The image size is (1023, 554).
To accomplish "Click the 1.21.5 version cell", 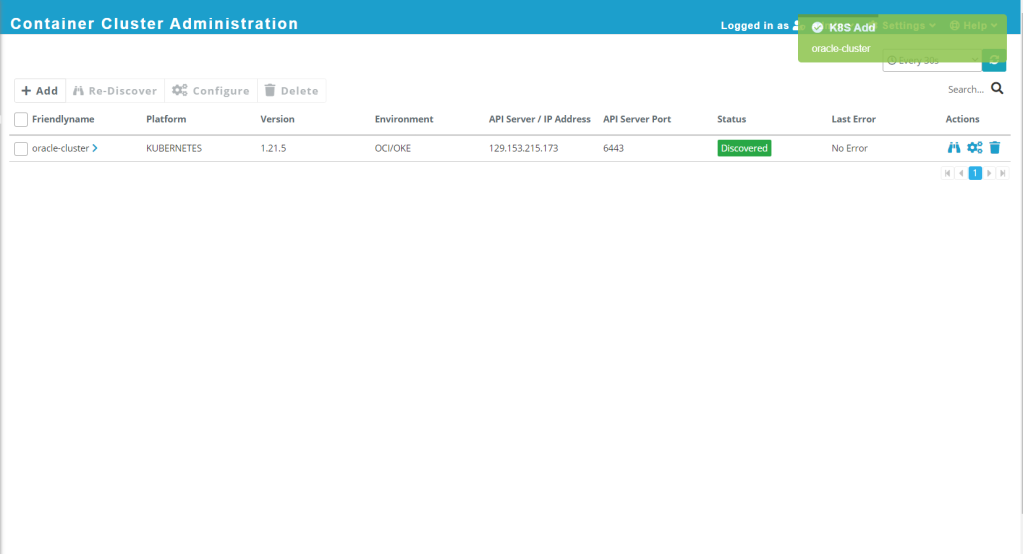I will 273,148.
